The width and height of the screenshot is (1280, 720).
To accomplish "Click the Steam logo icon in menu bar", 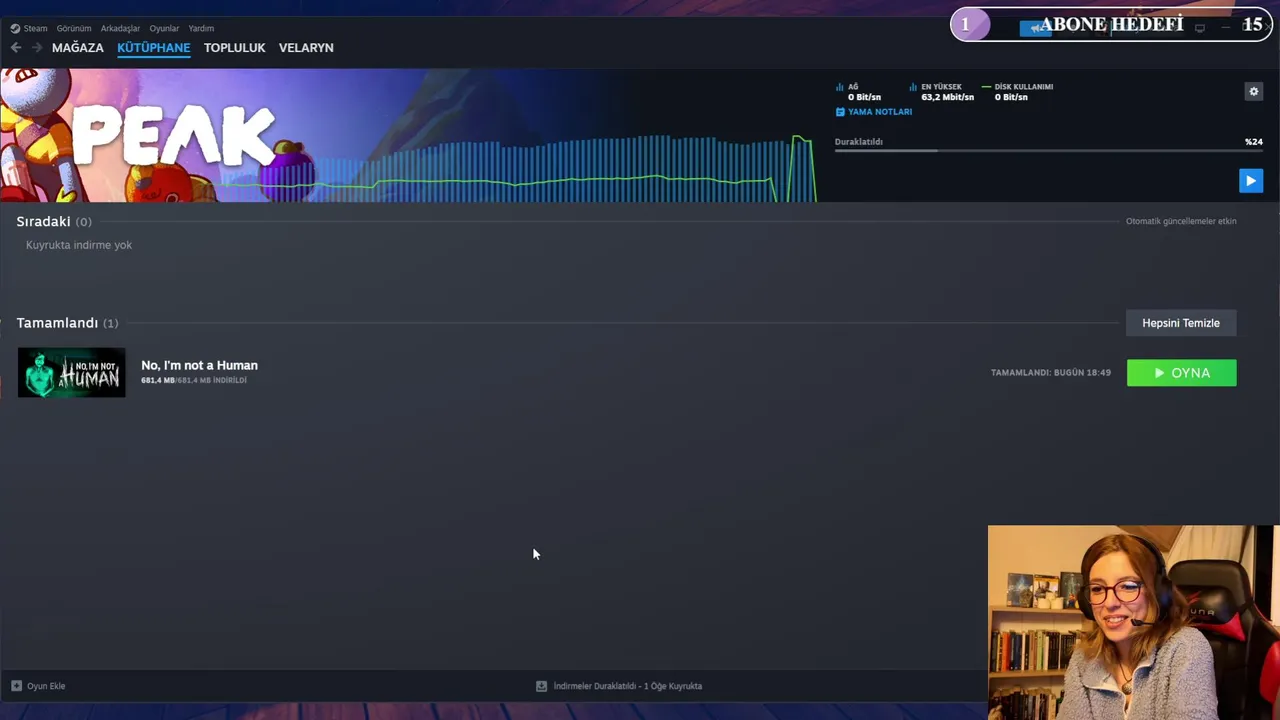I will tap(15, 28).
